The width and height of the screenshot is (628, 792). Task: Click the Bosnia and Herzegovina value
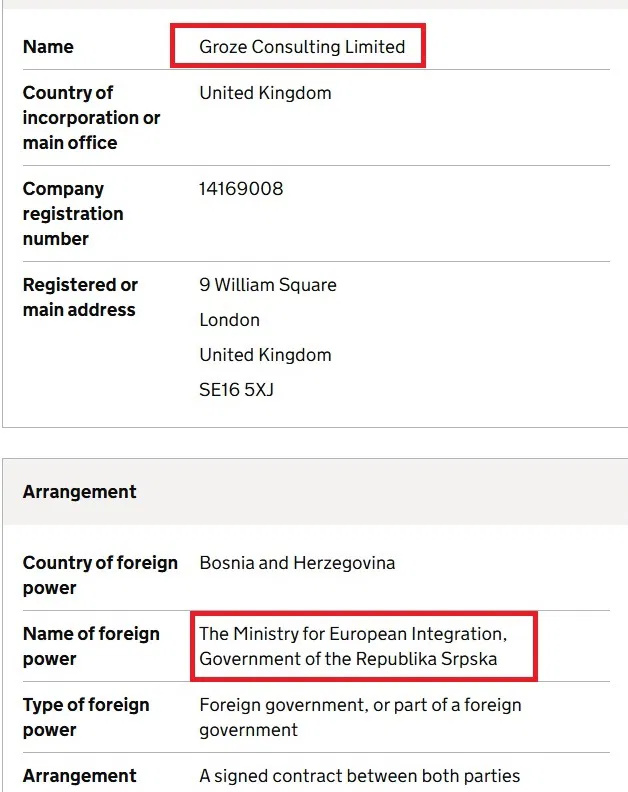(x=297, y=563)
